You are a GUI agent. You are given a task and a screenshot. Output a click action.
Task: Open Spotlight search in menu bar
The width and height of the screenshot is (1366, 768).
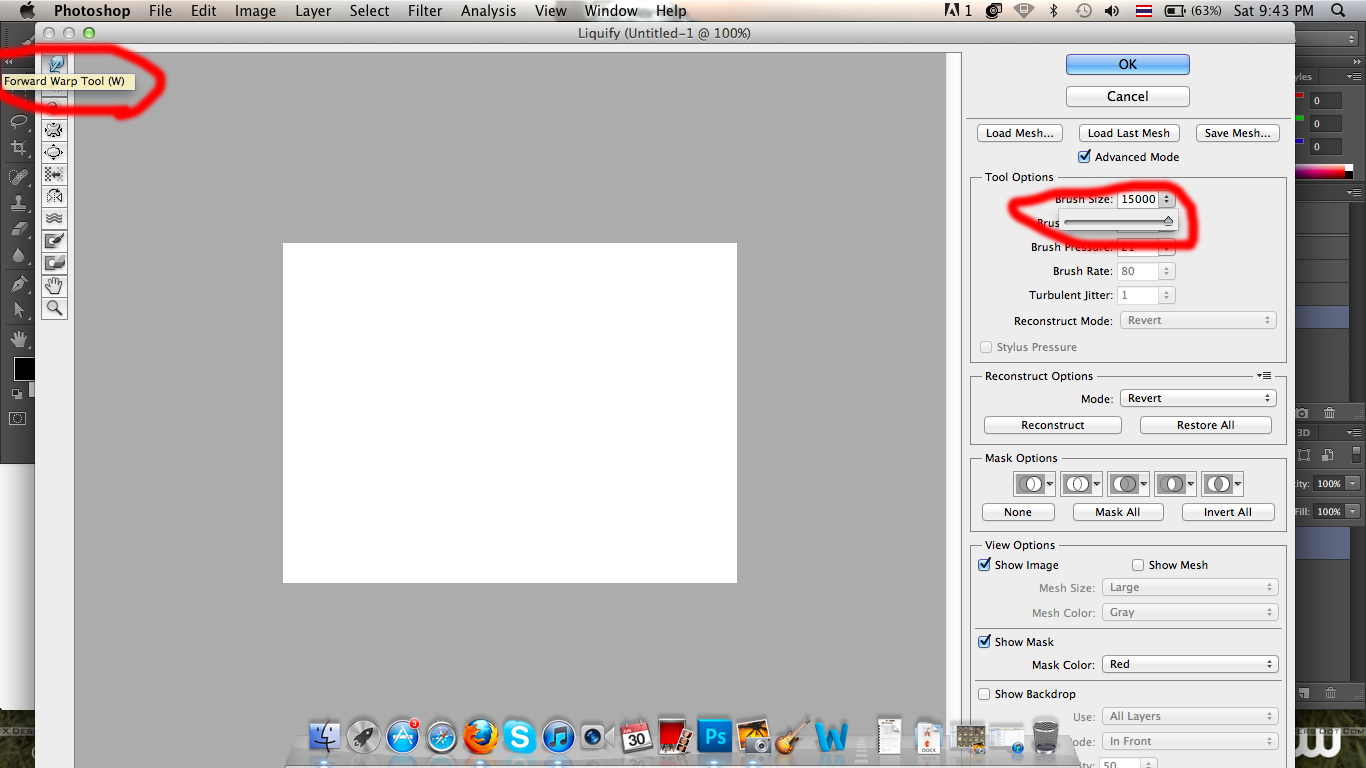click(1338, 11)
